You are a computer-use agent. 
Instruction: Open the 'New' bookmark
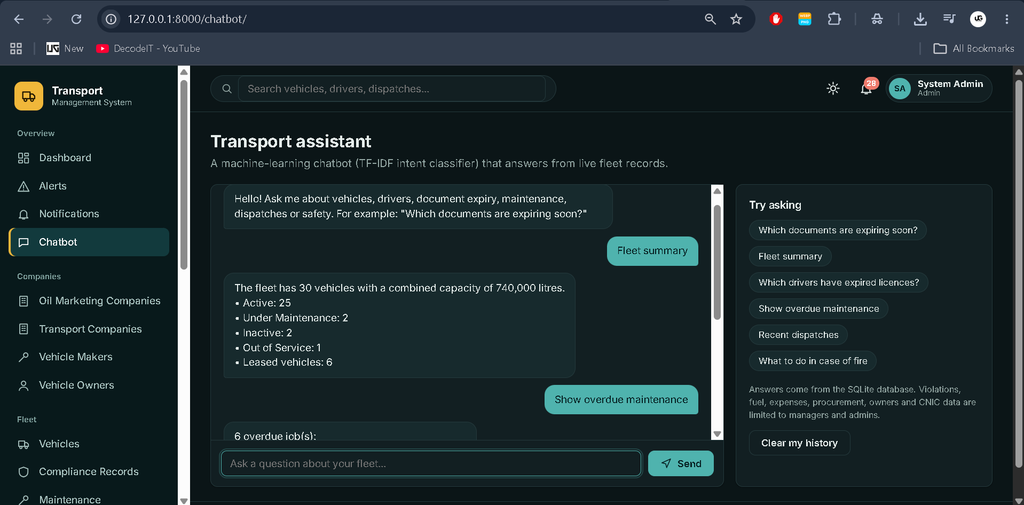[65, 48]
